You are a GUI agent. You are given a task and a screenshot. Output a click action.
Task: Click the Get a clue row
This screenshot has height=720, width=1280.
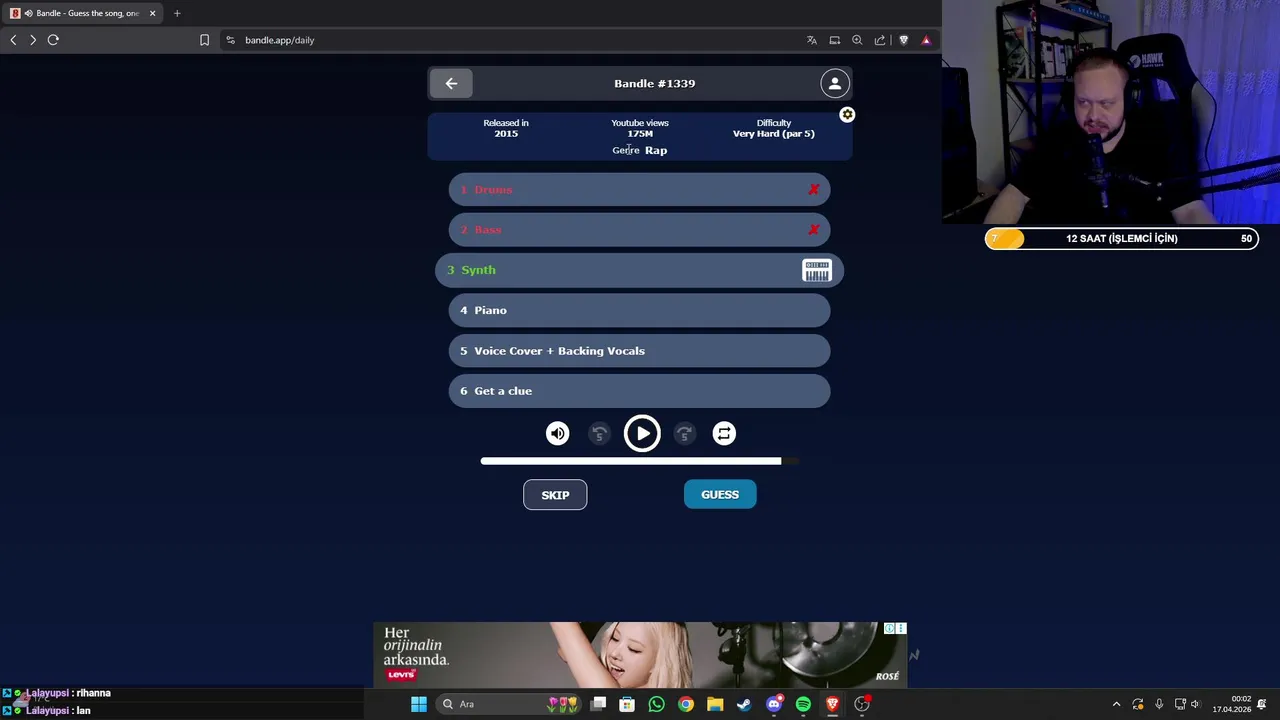point(640,391)
